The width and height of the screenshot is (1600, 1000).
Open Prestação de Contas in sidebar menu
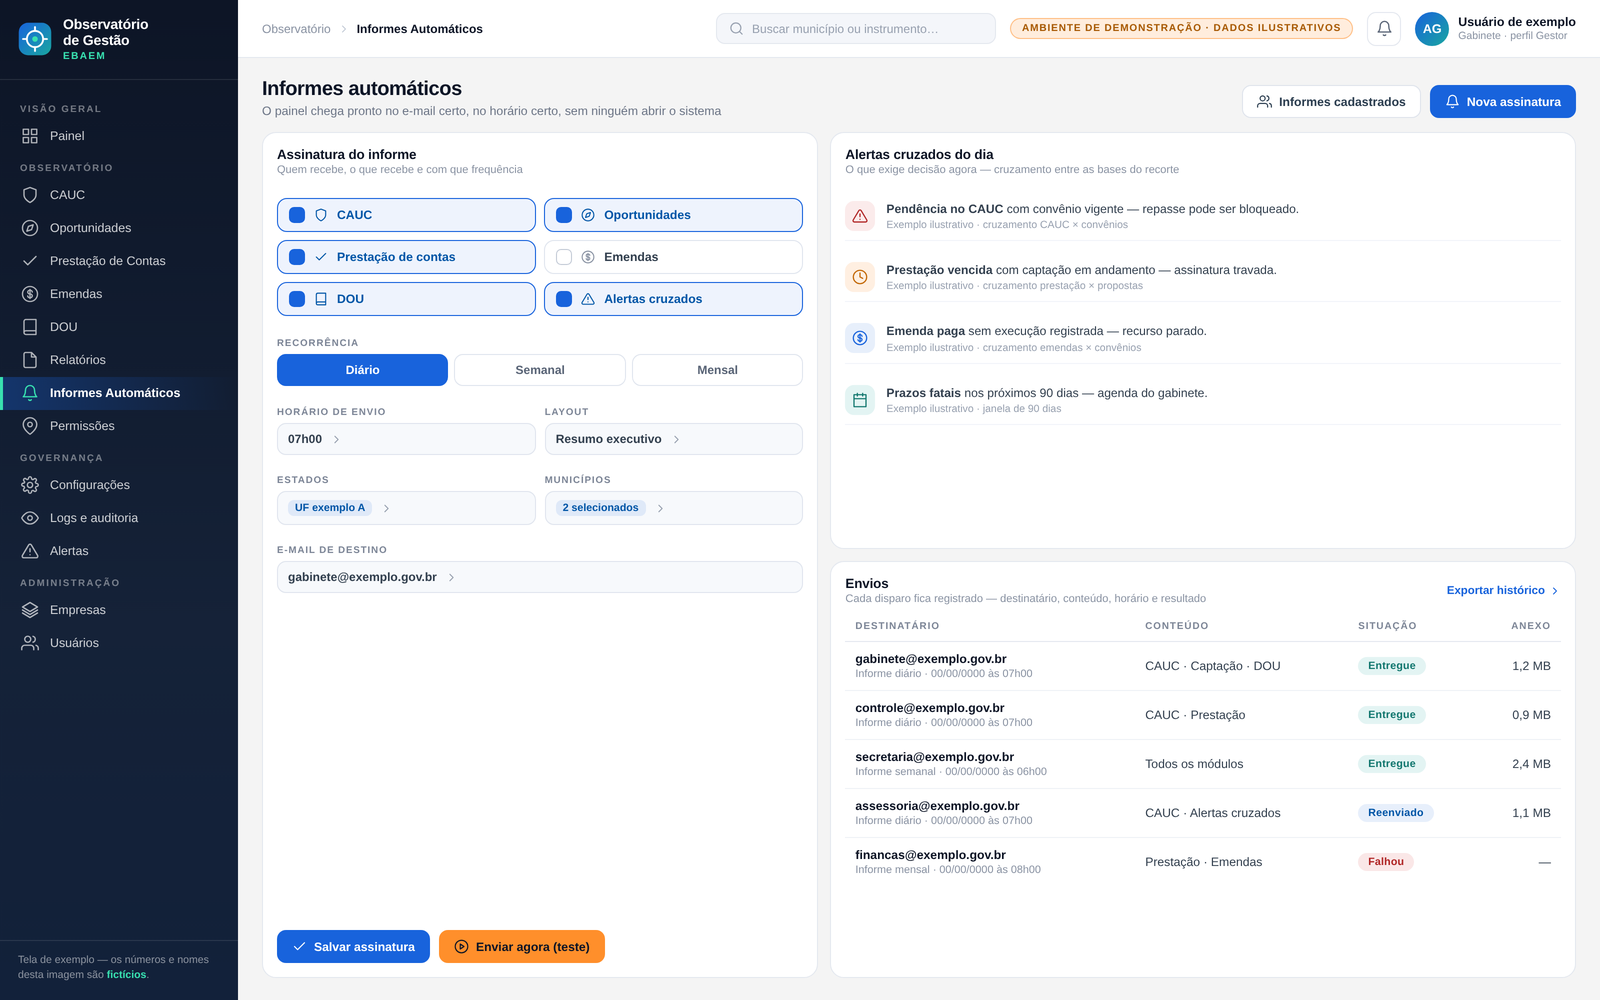tap(119, 261)
